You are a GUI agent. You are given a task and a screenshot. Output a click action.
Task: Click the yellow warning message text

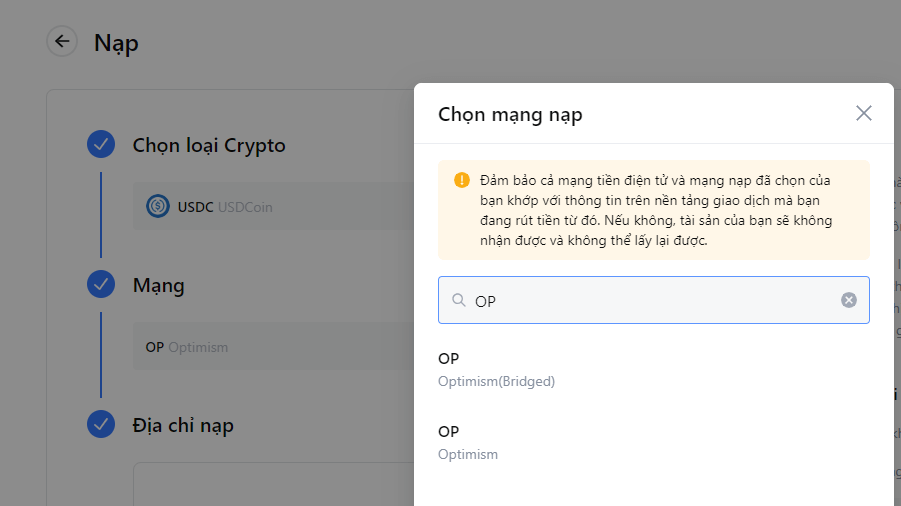[x=656, y=210]
